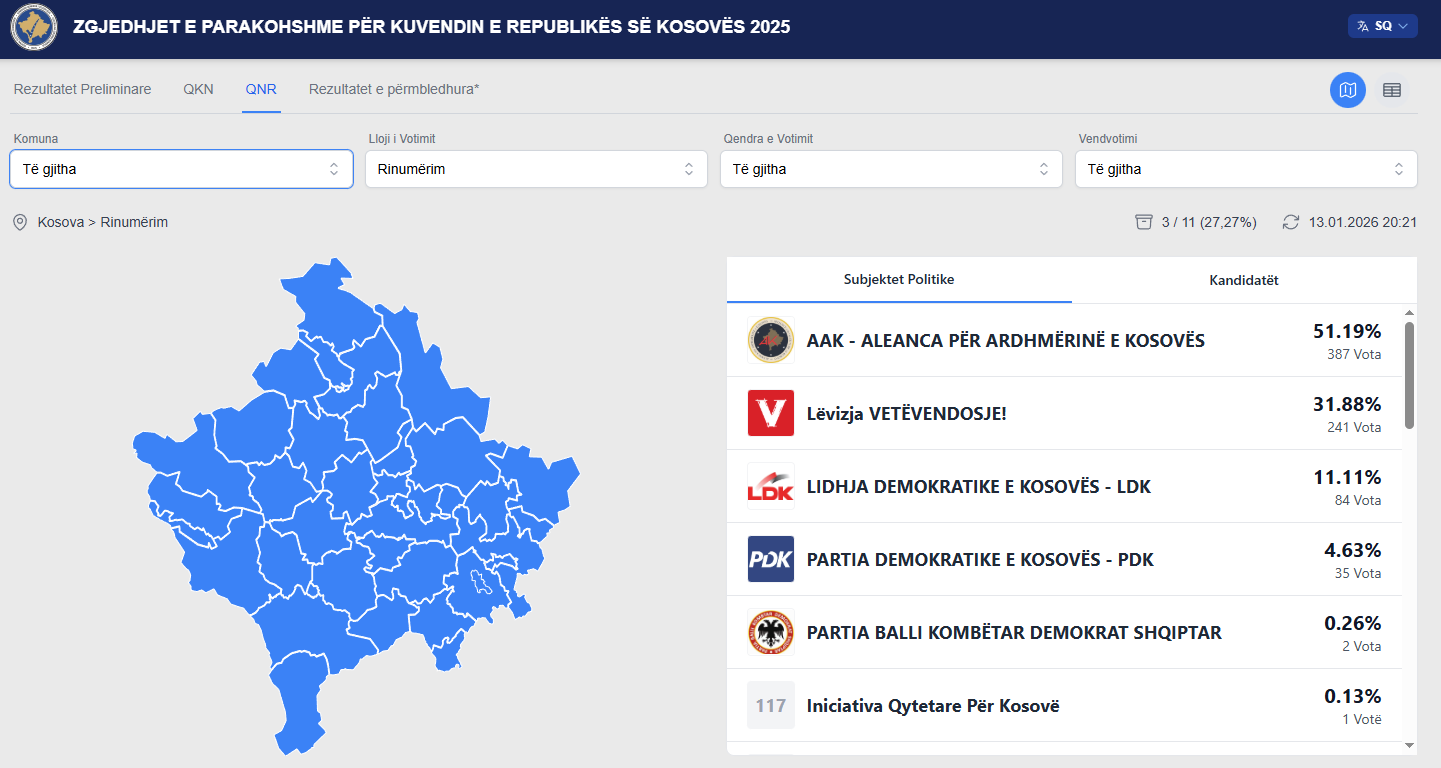
Task: Select the Iniciativa Qytetare Për Kosovë row
Action: click(x=1064, y=705)
